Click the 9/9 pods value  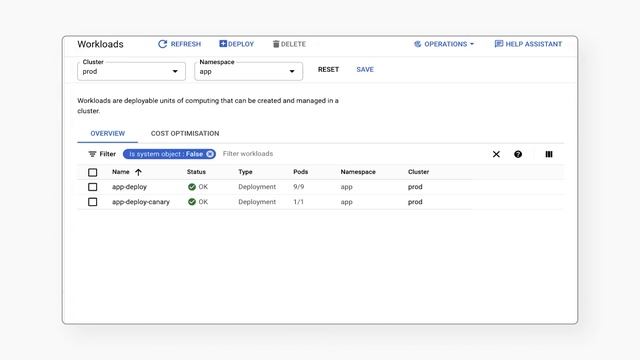point(298,187)
